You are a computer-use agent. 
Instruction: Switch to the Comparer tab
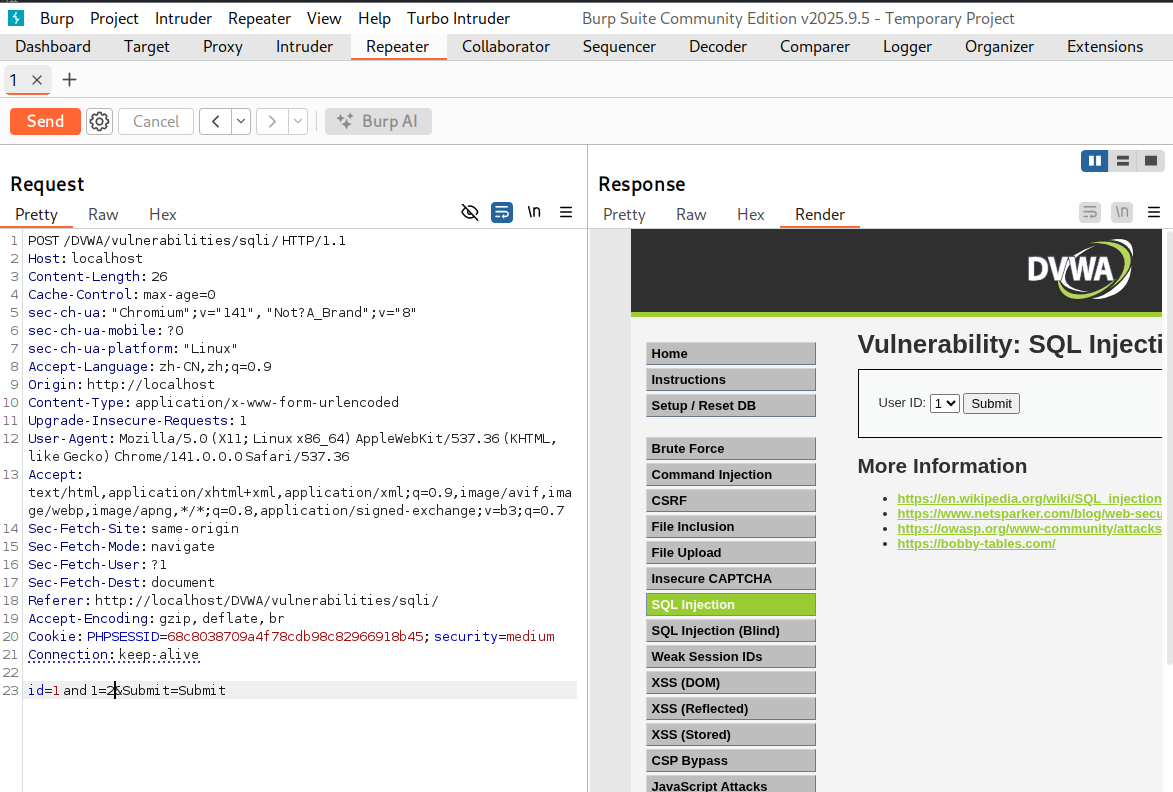coord(815,46)
